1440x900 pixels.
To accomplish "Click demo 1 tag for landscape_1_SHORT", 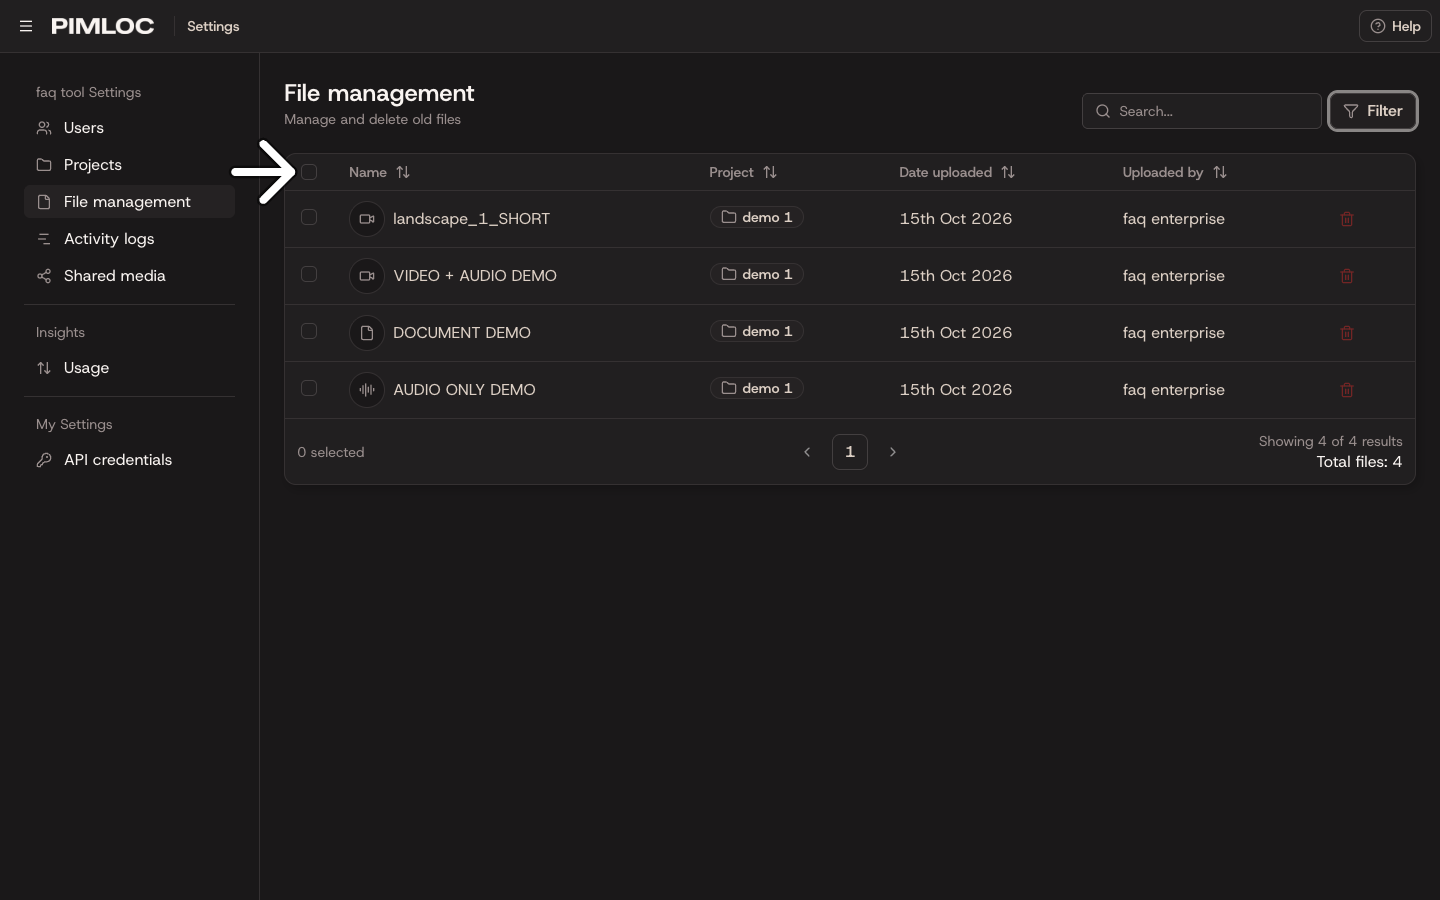I will [x=757, y=217].
